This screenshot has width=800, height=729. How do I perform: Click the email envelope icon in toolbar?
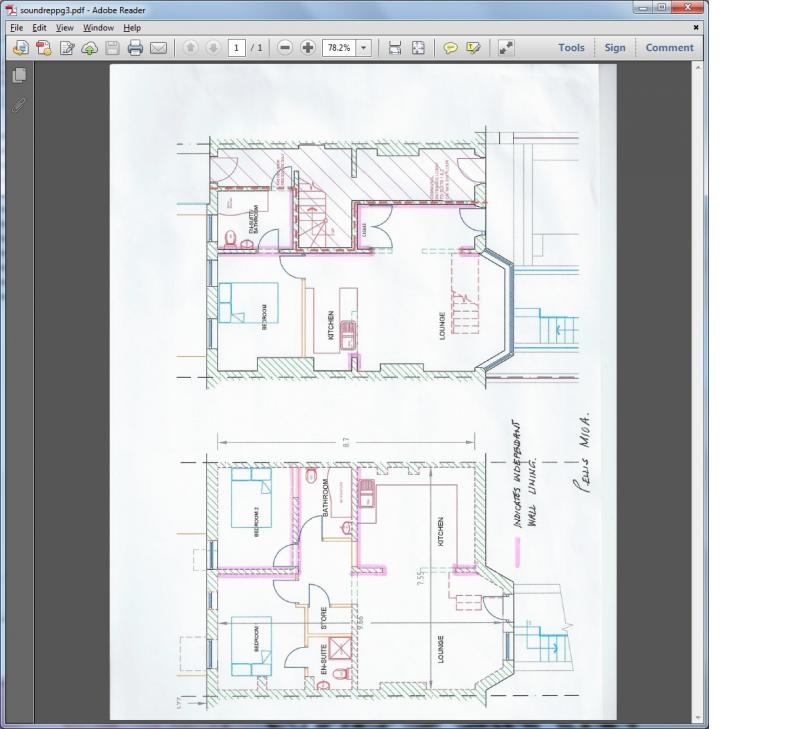(158, 48)
